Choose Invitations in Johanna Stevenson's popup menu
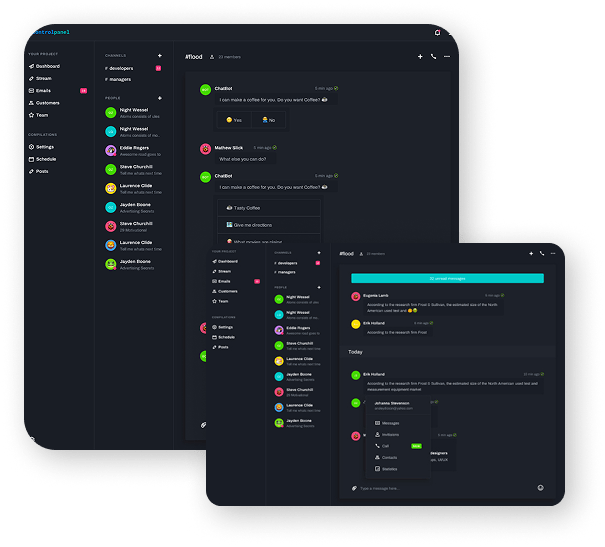605x547 pixels. [391, 434]
